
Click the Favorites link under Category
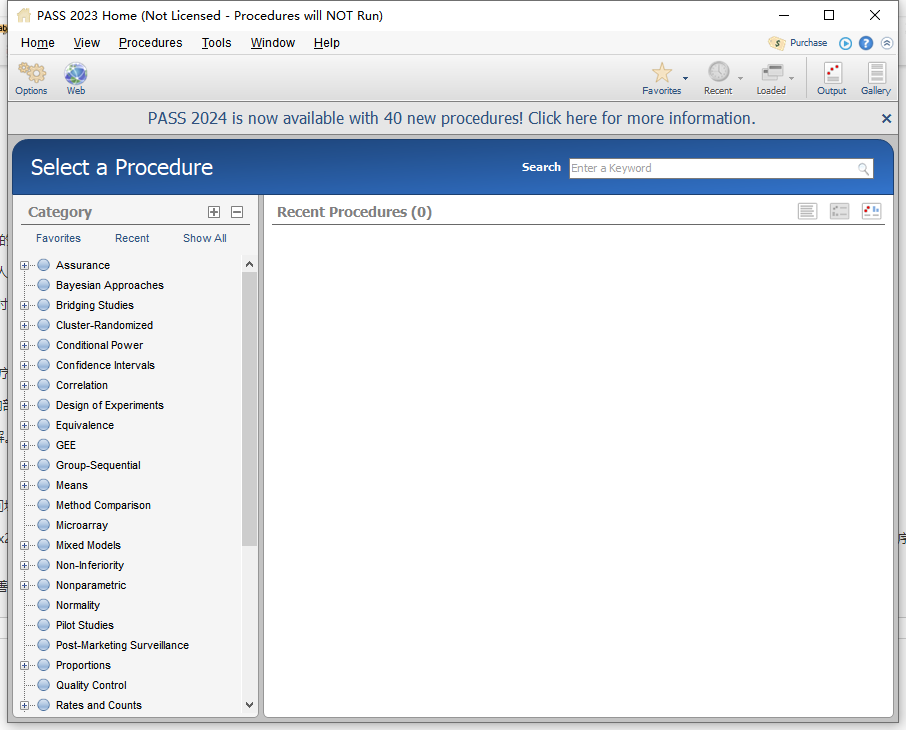[58, 238]
